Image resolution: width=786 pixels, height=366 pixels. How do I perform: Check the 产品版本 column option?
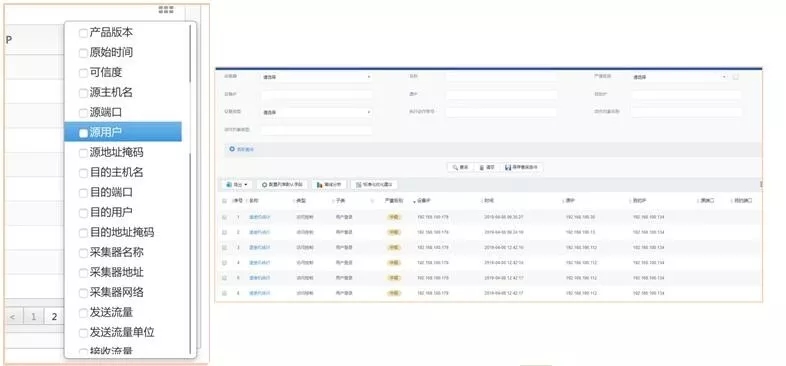(x=83, y=33)
